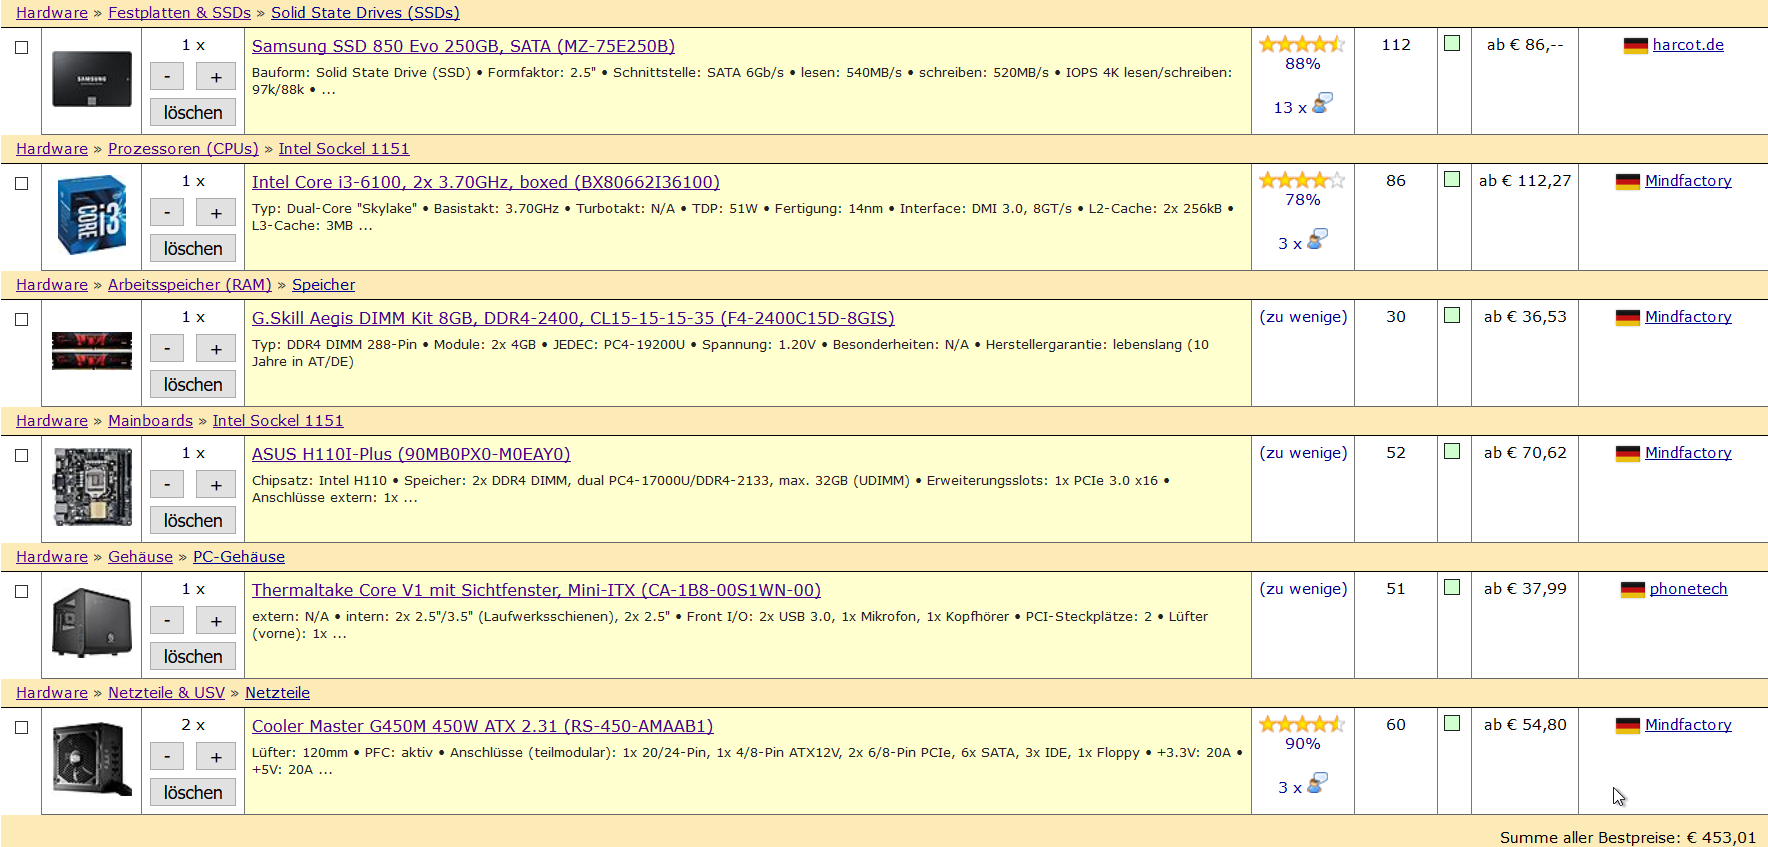
Task: Open Thermaltake Core V1 product link
Action: [536, 590]
